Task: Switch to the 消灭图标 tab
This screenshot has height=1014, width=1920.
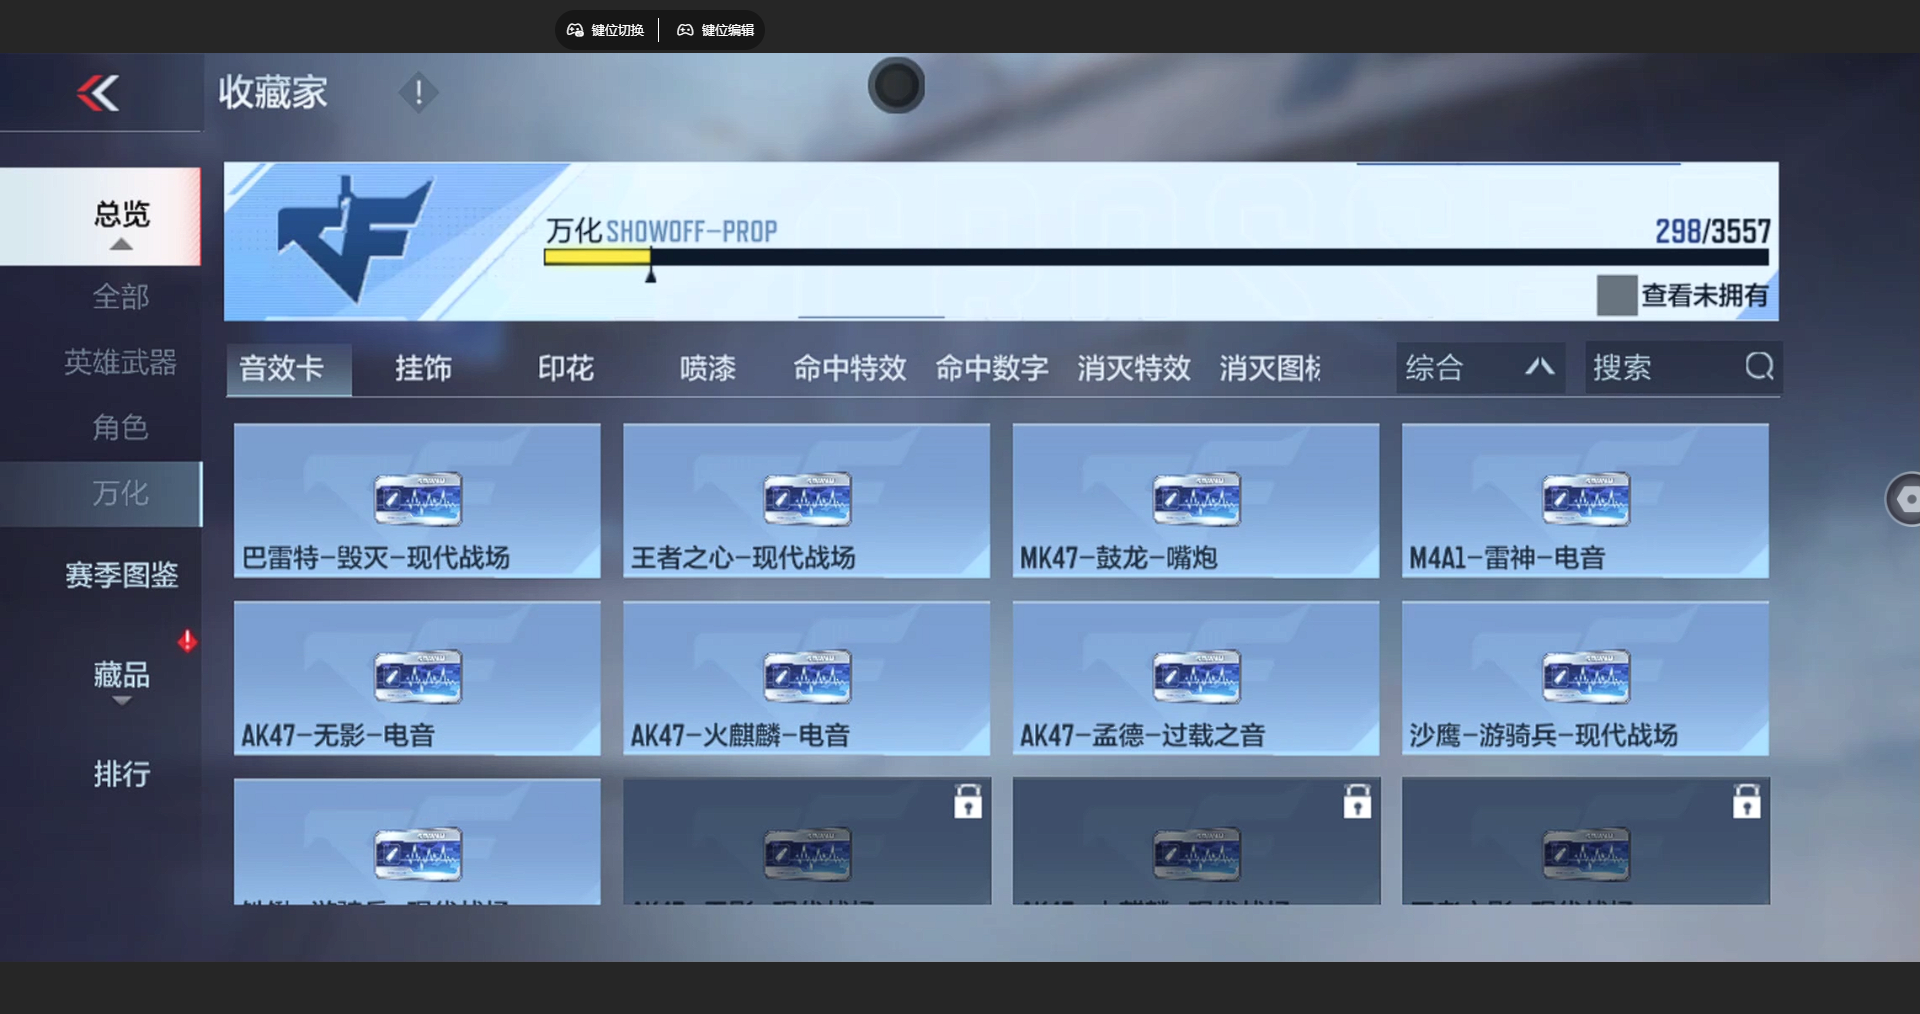Action: 1270,369
